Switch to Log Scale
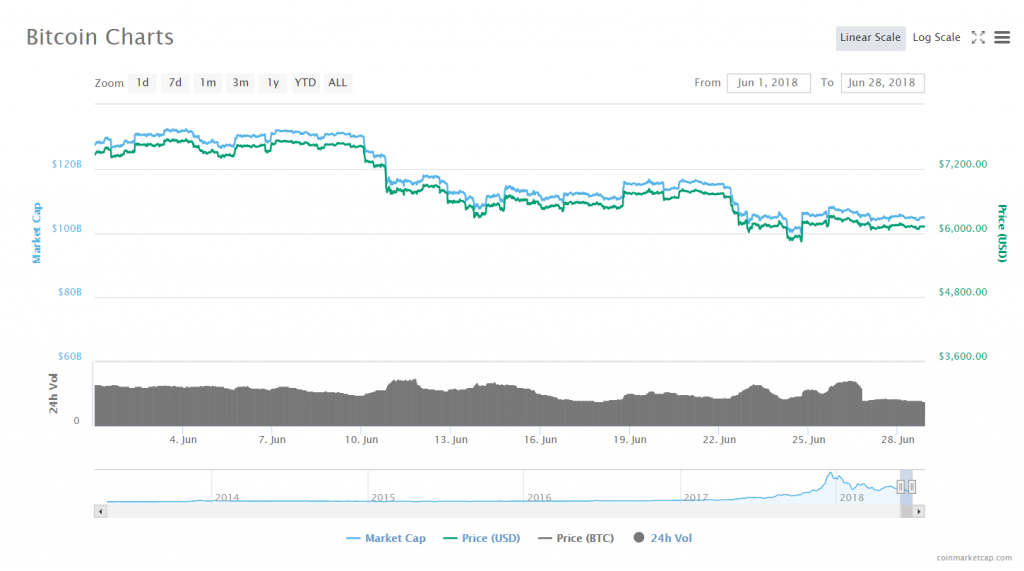Viewport: 1024px width, 571px height. [x=936, y=37]
